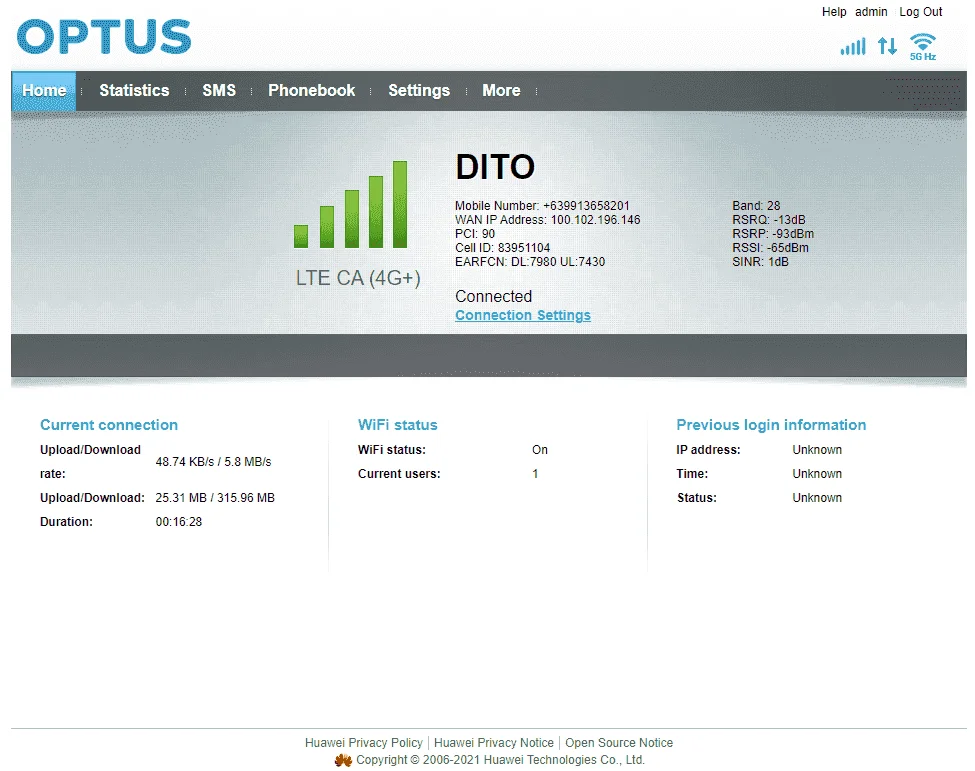Click the Current connection heading

coord(109,425)
